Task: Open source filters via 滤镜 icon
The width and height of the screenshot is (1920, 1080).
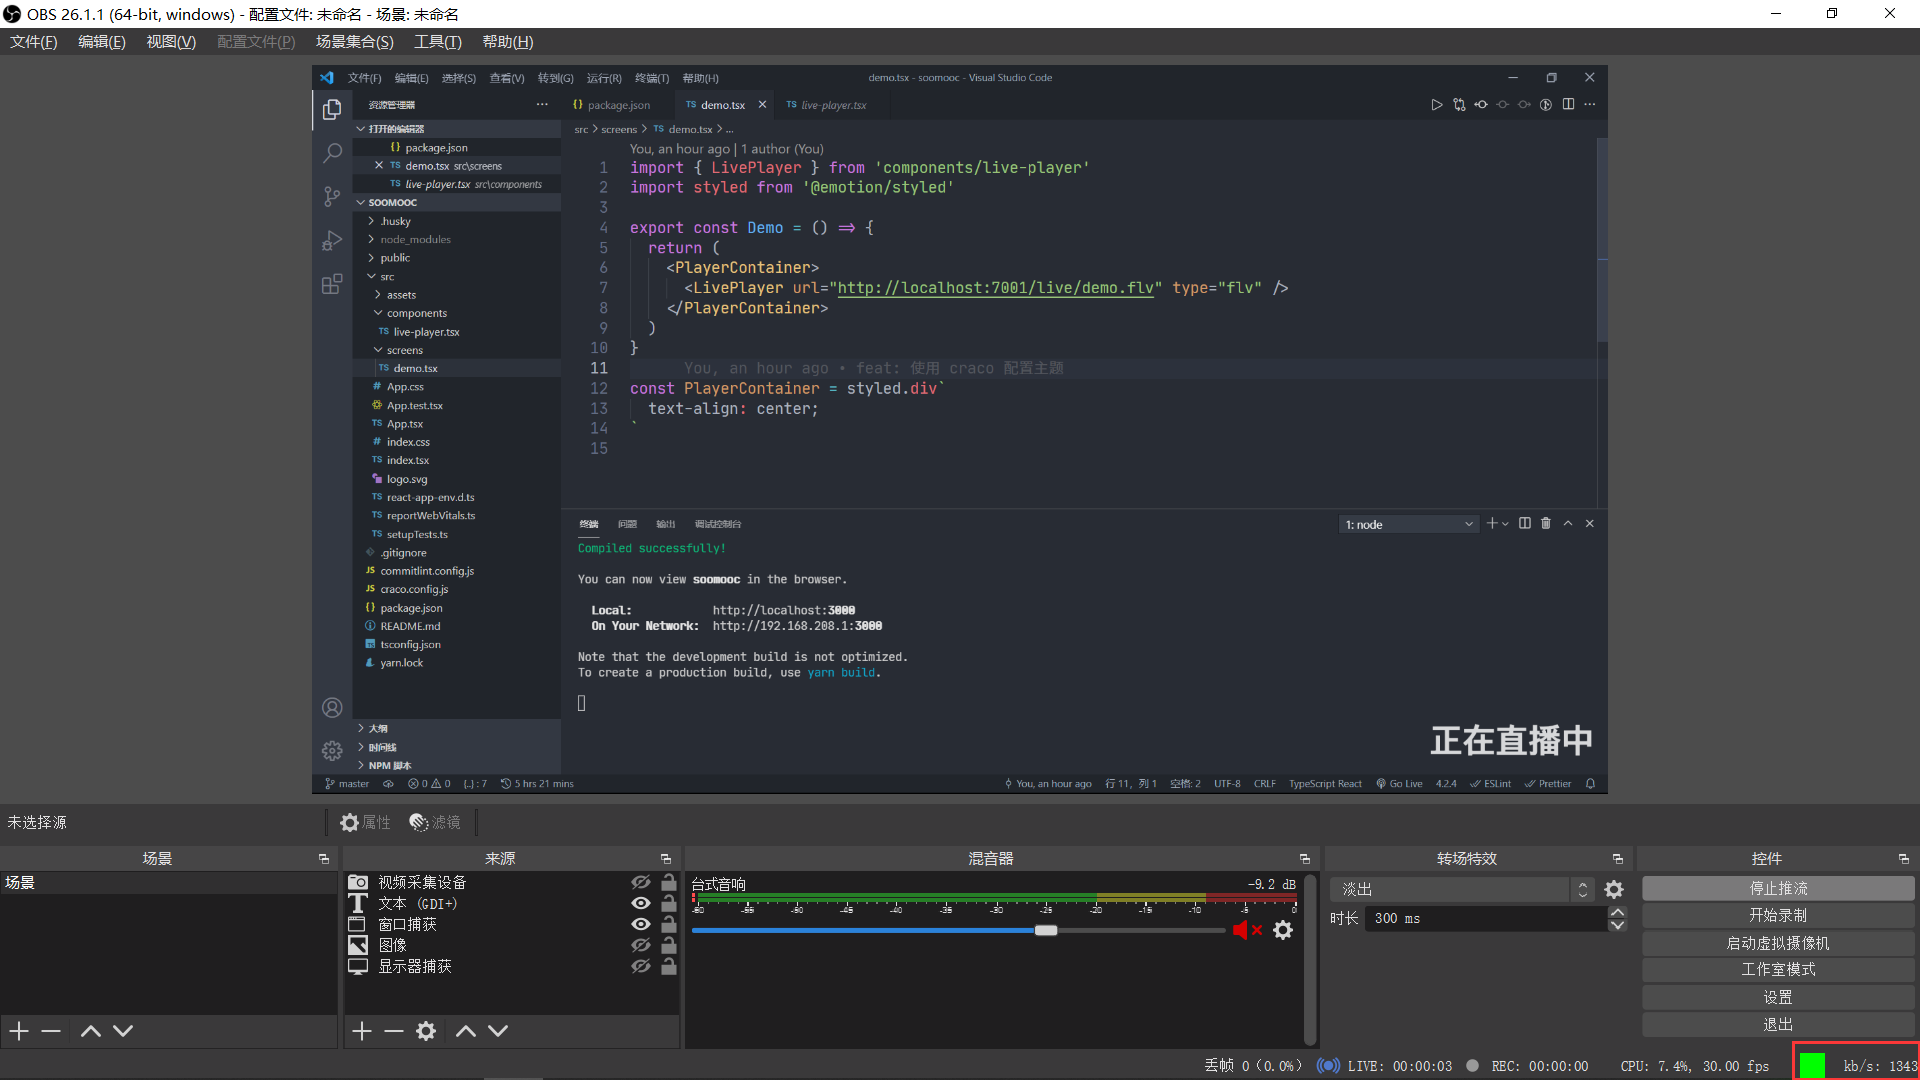Action: pos(435,822)
